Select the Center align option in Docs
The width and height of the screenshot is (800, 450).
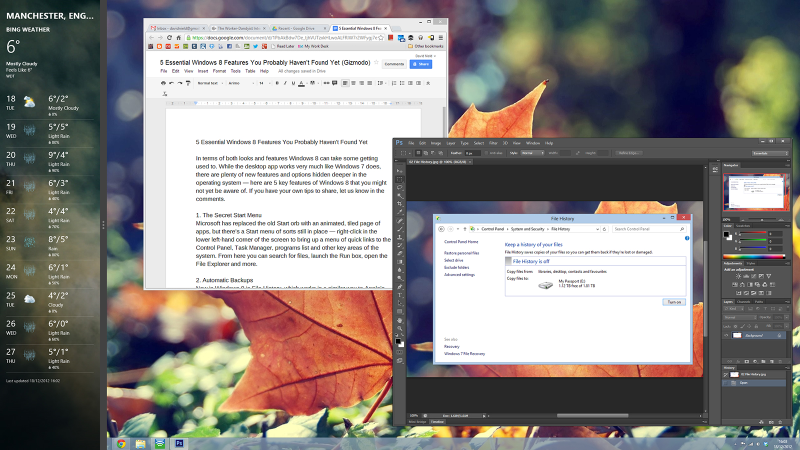click(x=354, y=83)
